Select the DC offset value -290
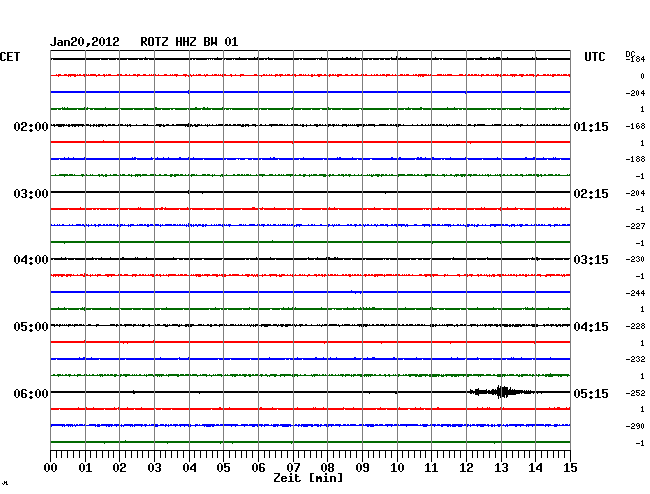 pos(635,426)
